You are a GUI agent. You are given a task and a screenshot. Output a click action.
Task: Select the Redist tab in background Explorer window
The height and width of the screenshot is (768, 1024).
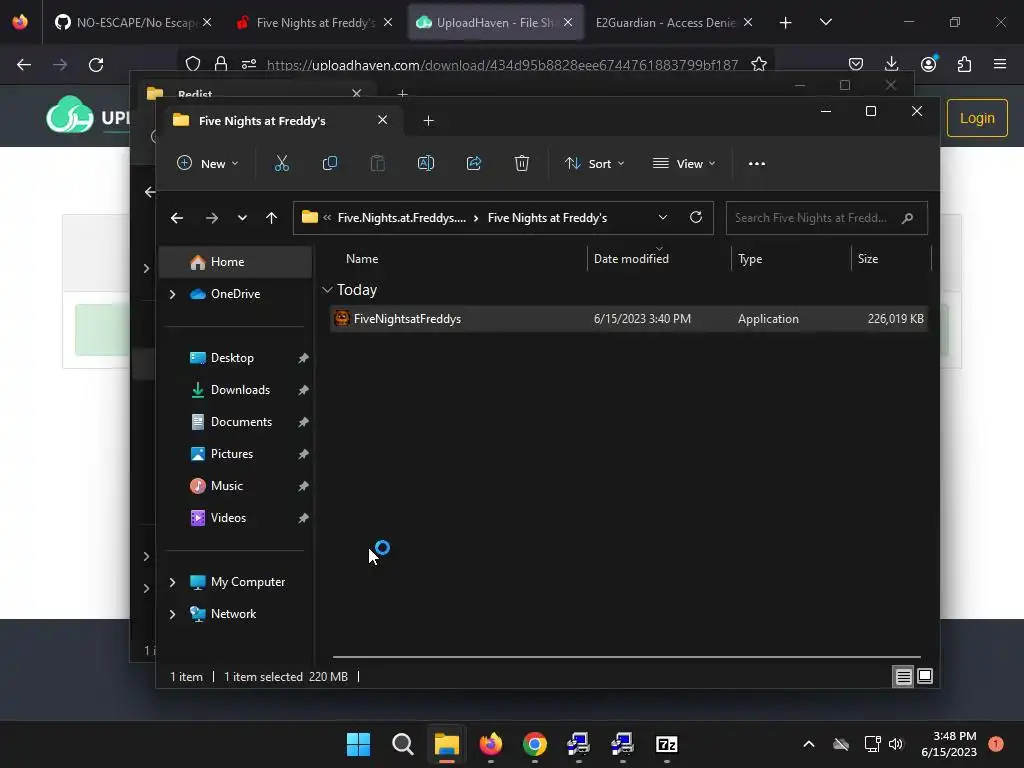[x=255, y=93]
